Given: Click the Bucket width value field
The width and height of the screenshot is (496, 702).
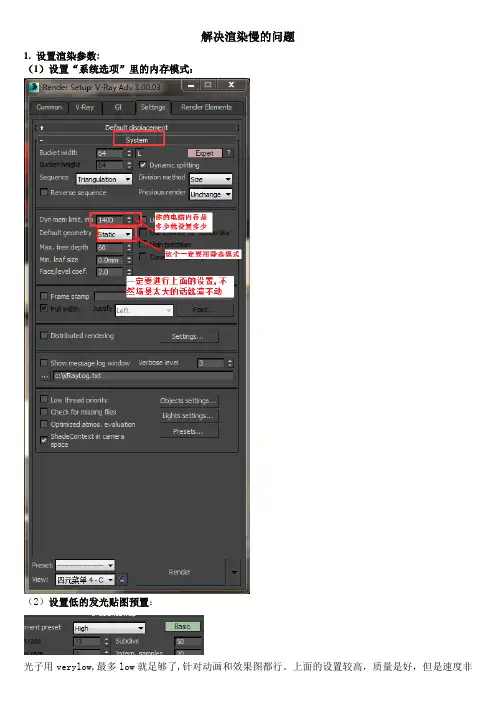Looking at the screenshot, I should tap(110, 153).
